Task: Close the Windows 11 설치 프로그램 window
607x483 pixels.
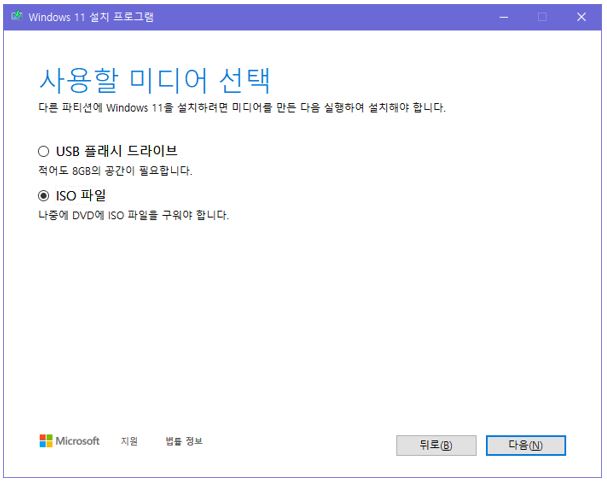Action: tap(581, 17)
